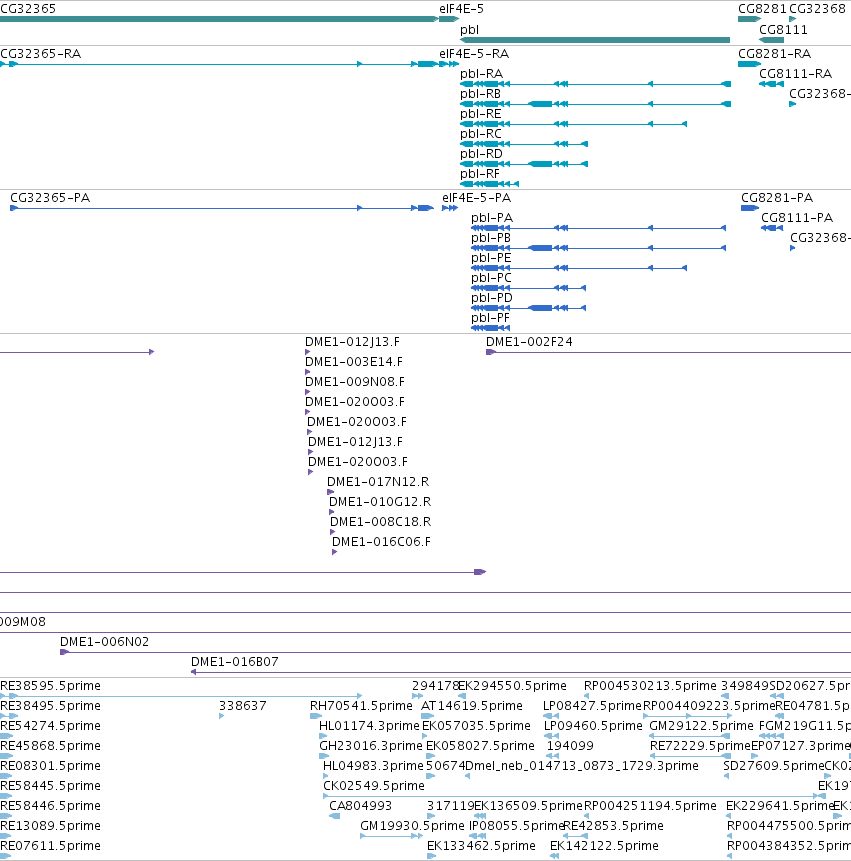Select the eIF4E-5 gene label

461,9
